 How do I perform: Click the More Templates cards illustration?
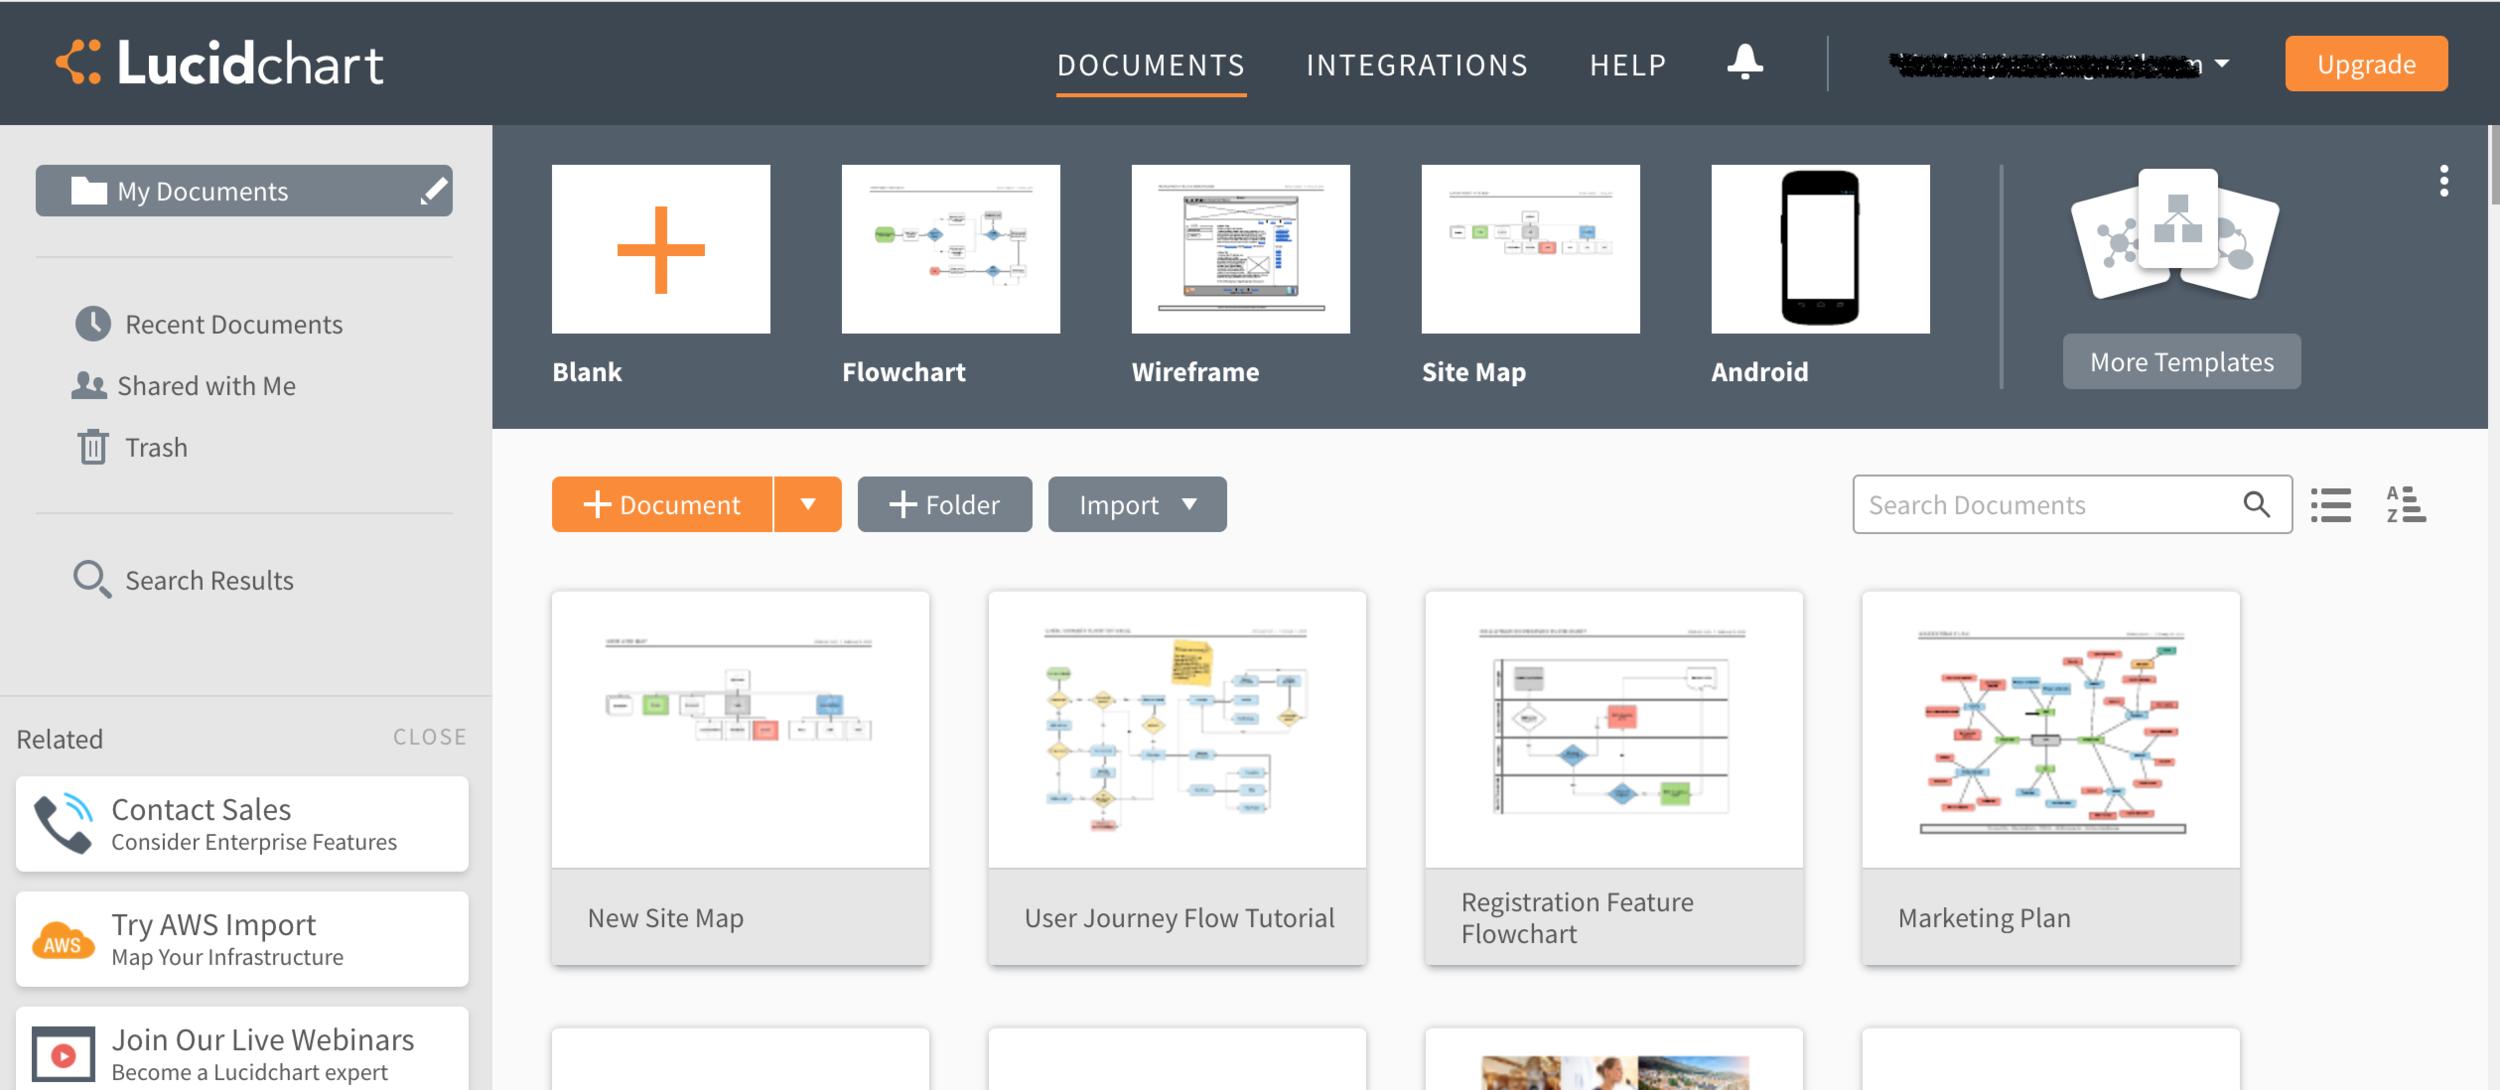(2175, 234)
